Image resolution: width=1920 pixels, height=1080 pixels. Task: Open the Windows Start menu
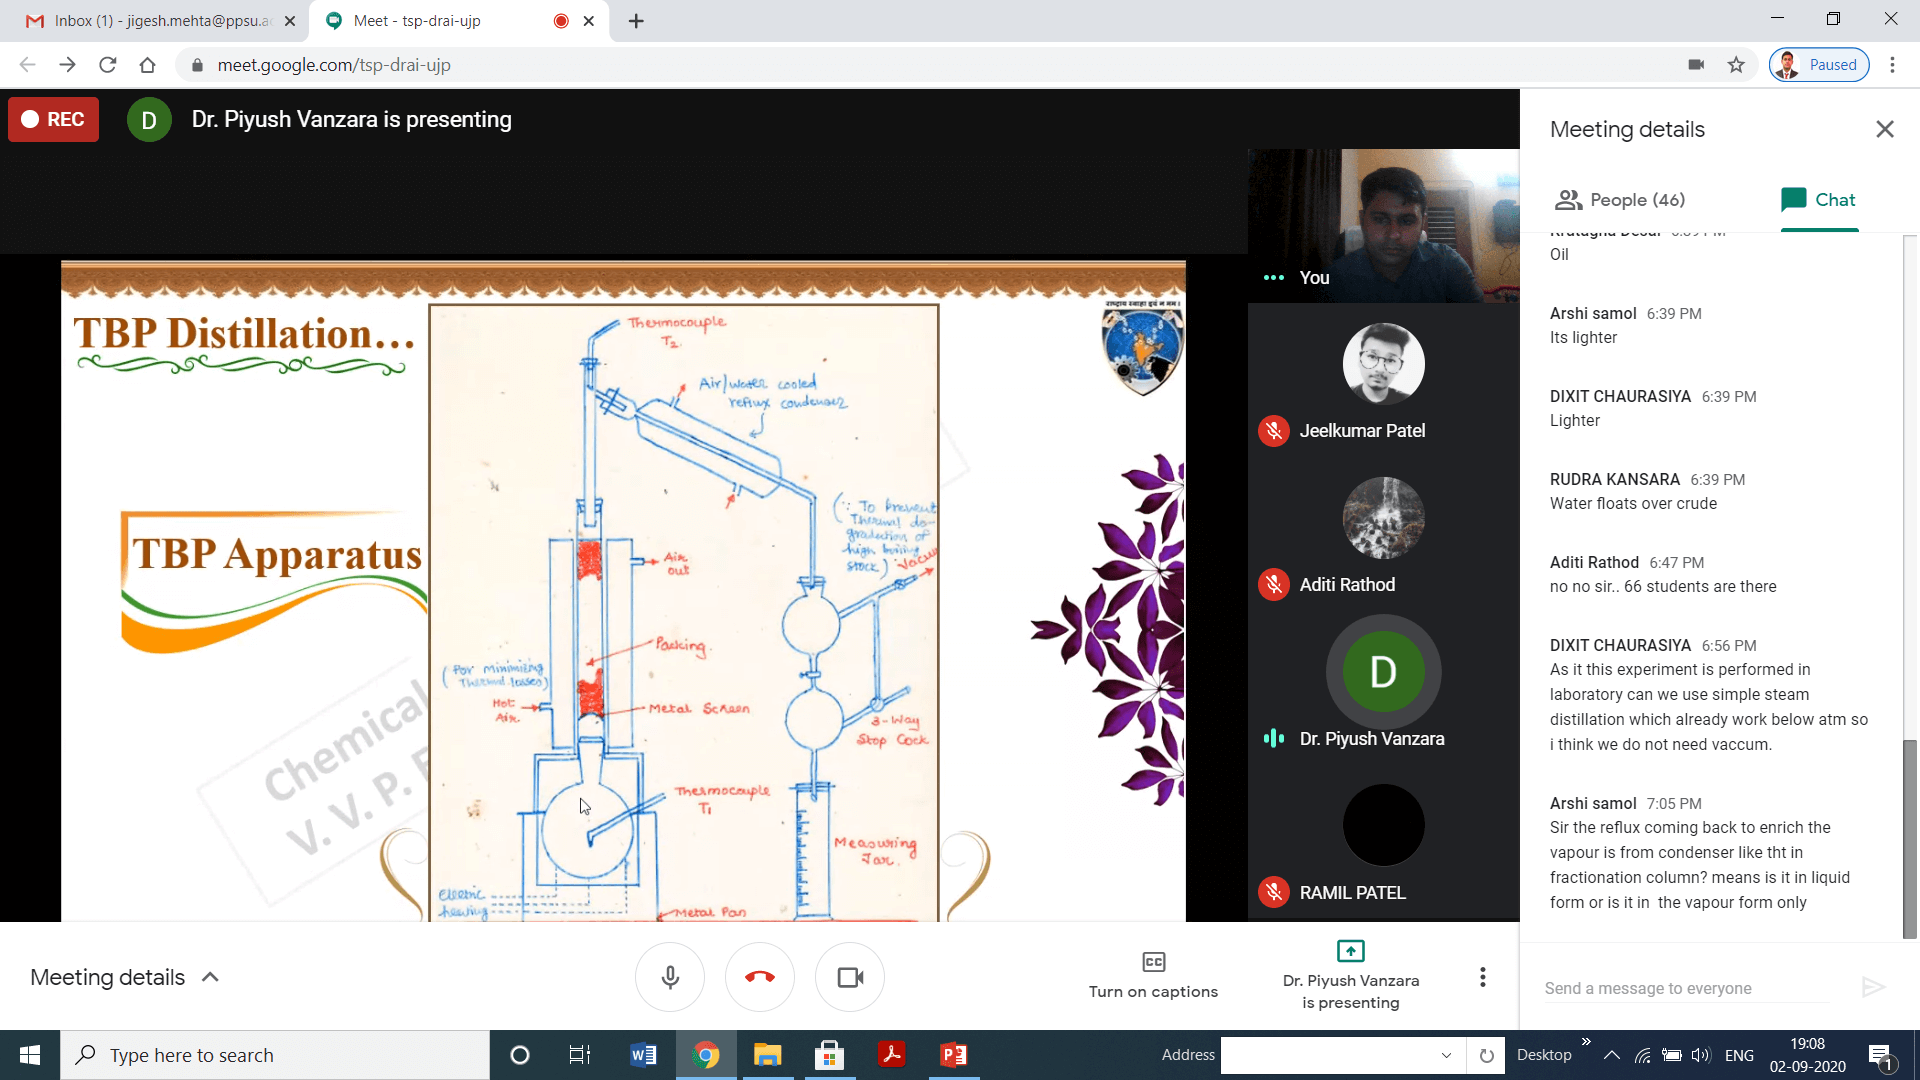[30, 1055]
